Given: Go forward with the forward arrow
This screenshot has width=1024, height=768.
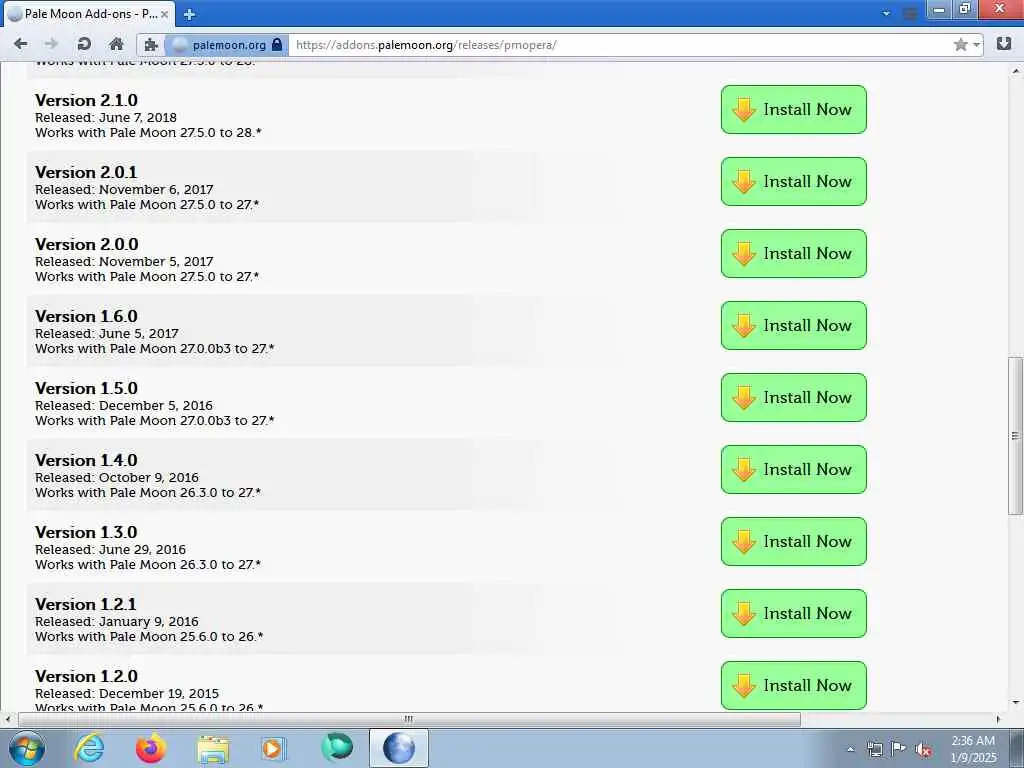Looking at the screenshot, I should [51, 44].
